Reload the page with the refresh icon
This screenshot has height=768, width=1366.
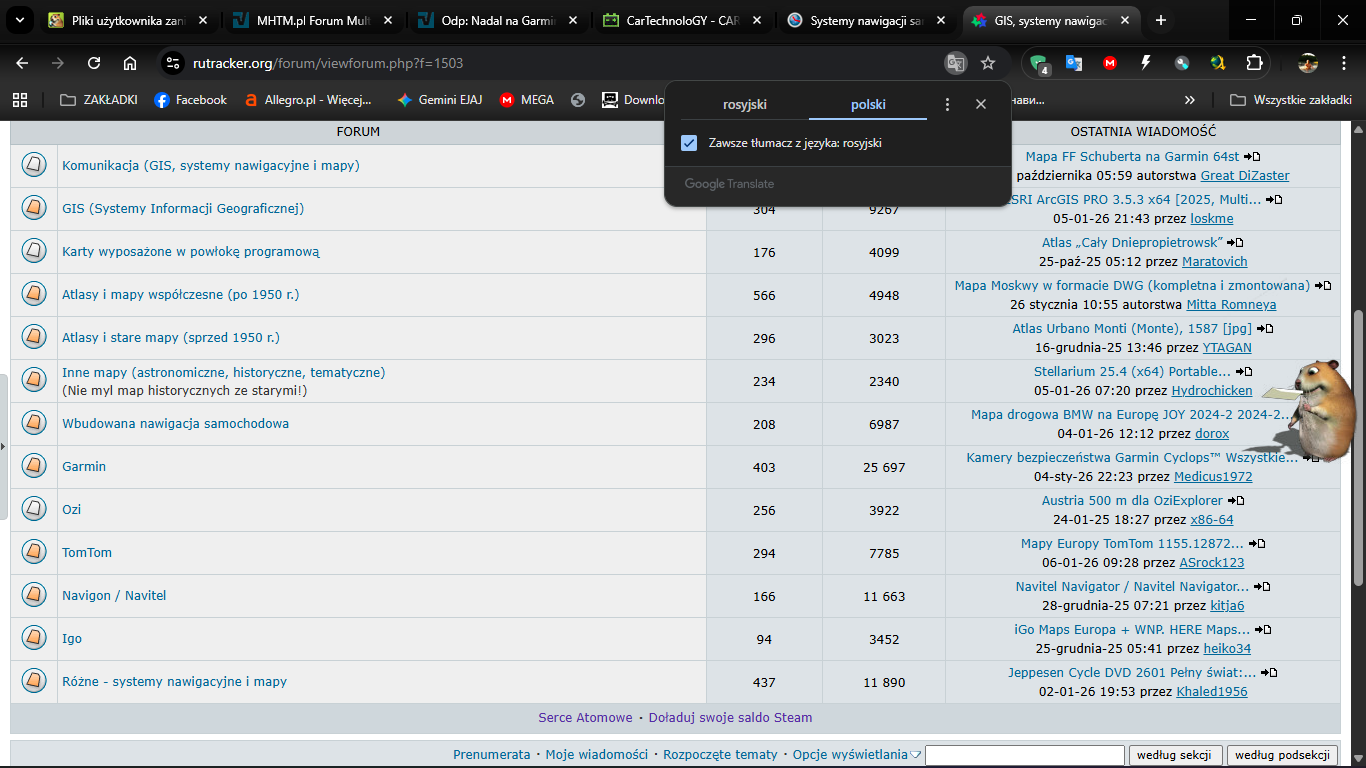pyautogui.click(x=94, y=63)
